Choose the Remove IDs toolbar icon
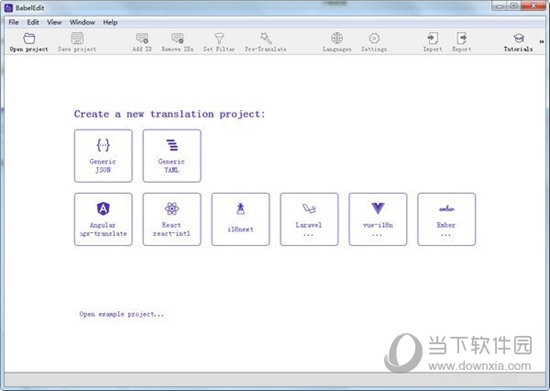 pyautogui.click(x=177, y=38)
